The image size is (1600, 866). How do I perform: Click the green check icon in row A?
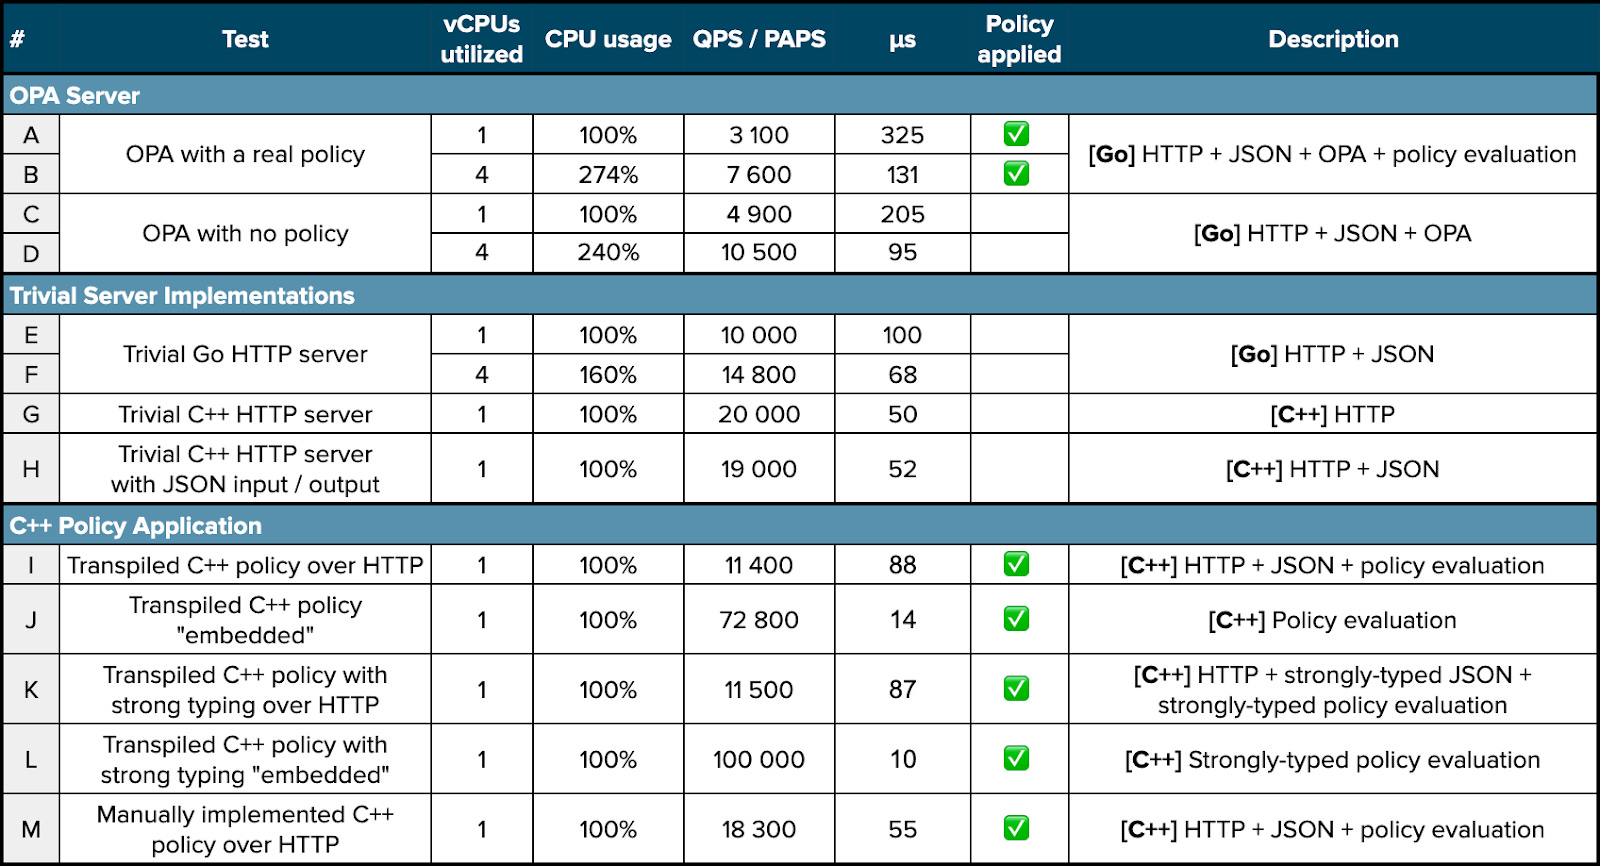(x=1016, y=134)
